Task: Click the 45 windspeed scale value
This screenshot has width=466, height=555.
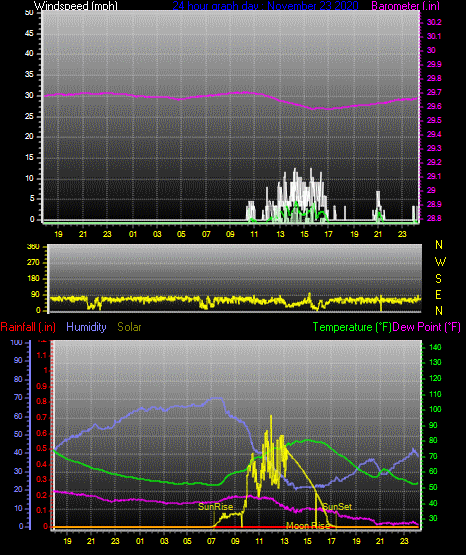Action: 29,34
